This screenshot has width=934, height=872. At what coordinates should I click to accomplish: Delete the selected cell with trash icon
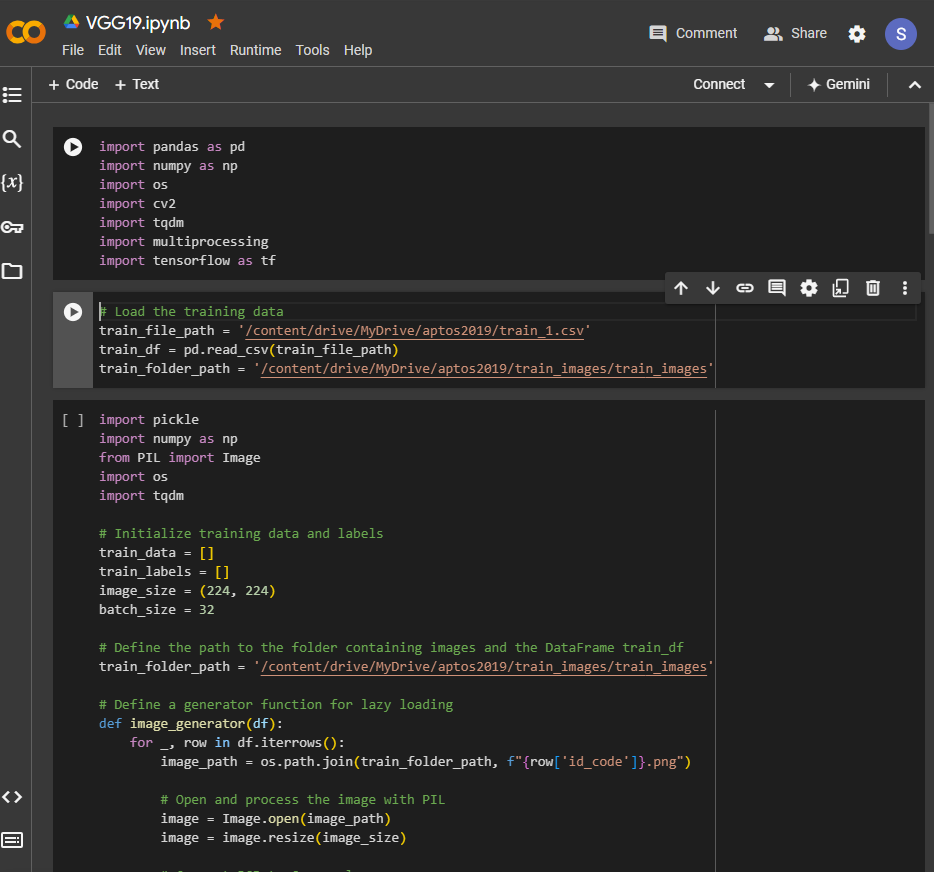pos(873,288)
